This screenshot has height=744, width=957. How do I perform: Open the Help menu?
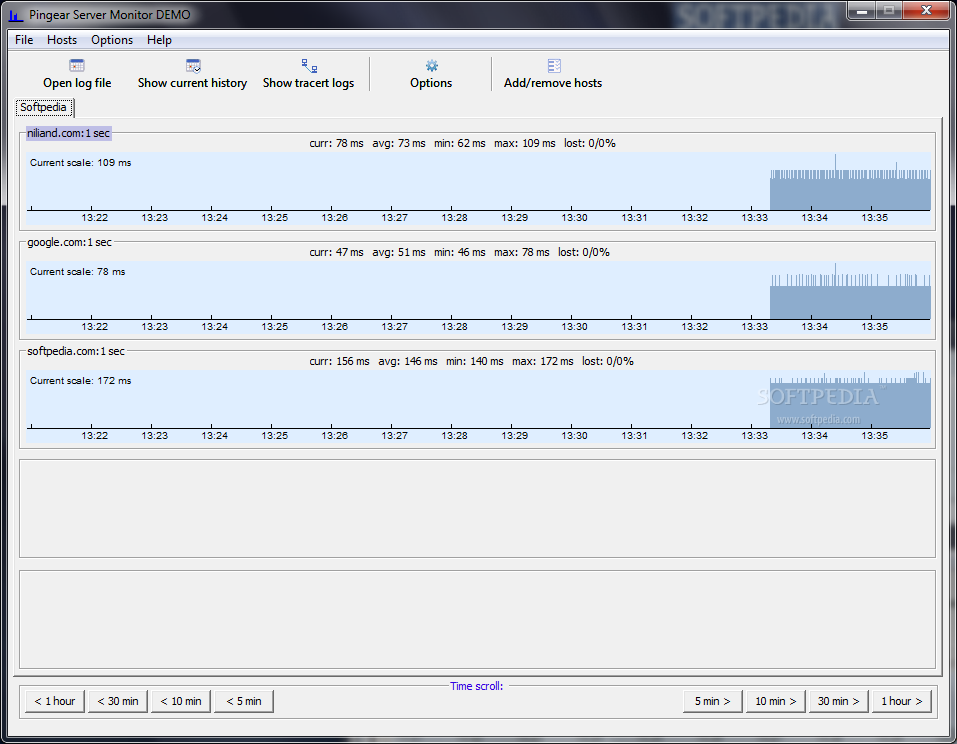tap(159, 40)
